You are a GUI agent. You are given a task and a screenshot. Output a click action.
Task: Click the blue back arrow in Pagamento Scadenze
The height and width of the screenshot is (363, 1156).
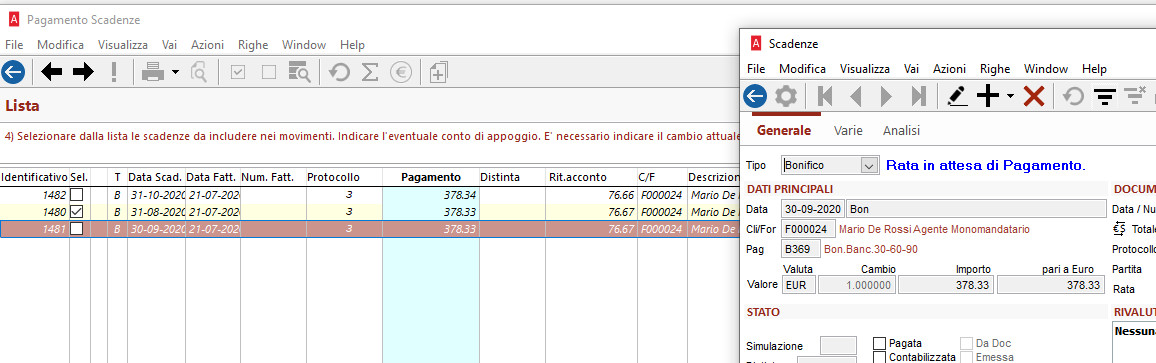(x=13, y=72)
